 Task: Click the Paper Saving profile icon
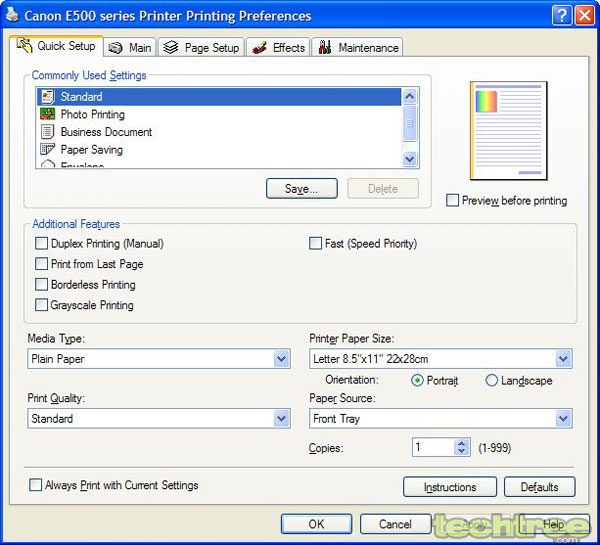pyautogui.click(x=47, y=149)
